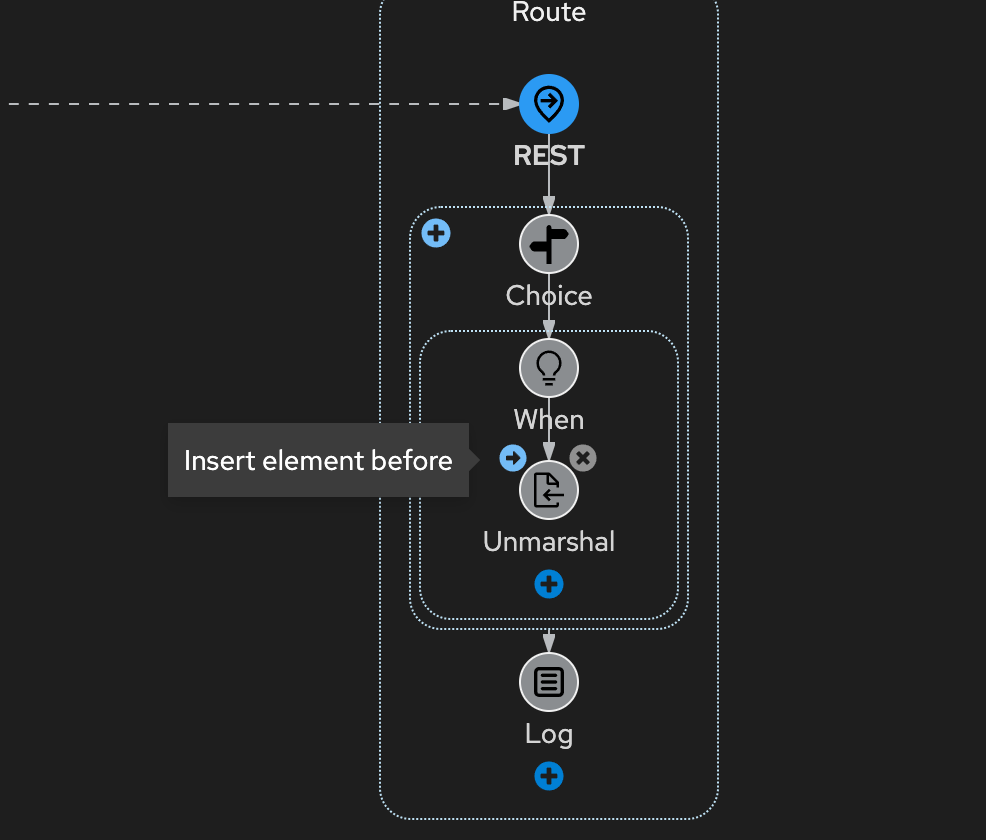This screenshot has width=986, height=840.
Task: Select the Unmarshal label text
Action: click(x=548, y=541)
